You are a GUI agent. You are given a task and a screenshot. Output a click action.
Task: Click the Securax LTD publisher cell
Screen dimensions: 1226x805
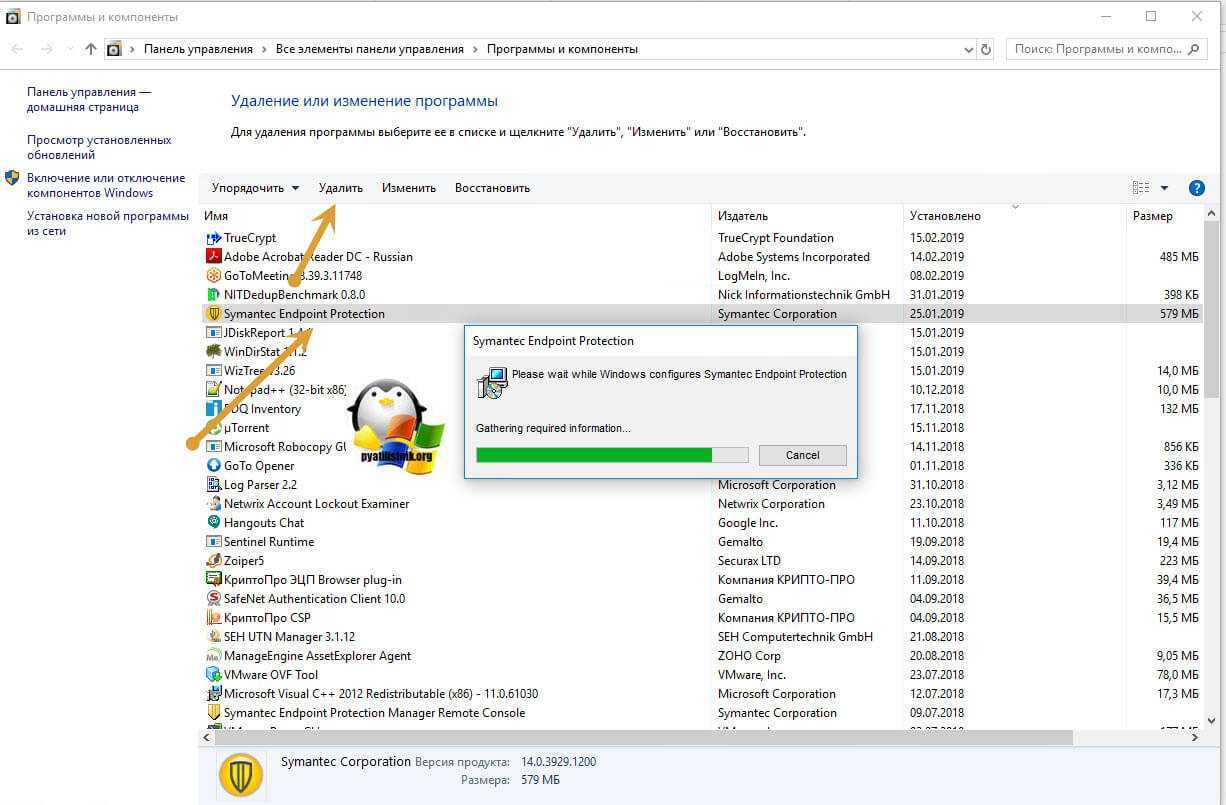click(749, 561)
